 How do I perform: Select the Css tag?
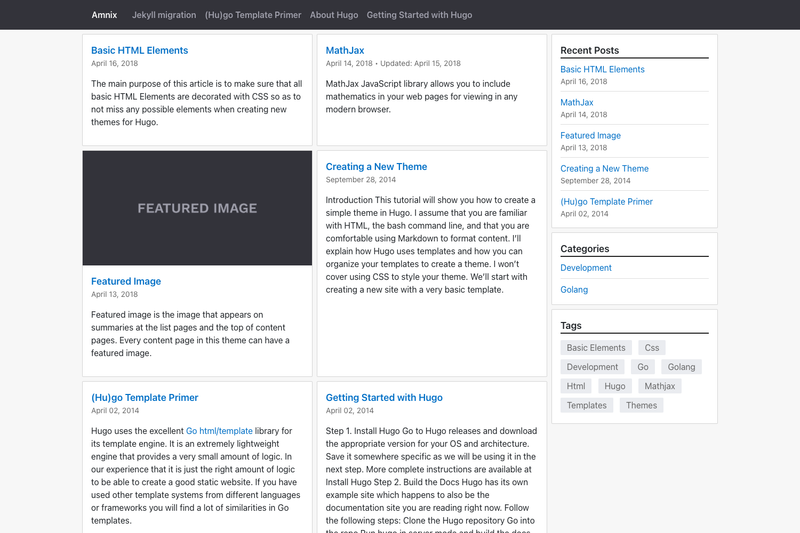pyautogui.click(x=652, y=348)
